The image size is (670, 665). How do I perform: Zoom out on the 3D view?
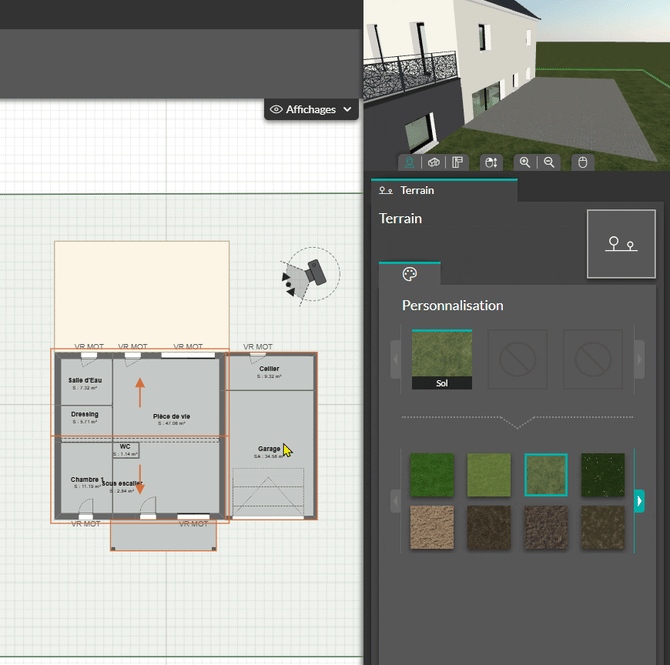click(549, 162)
